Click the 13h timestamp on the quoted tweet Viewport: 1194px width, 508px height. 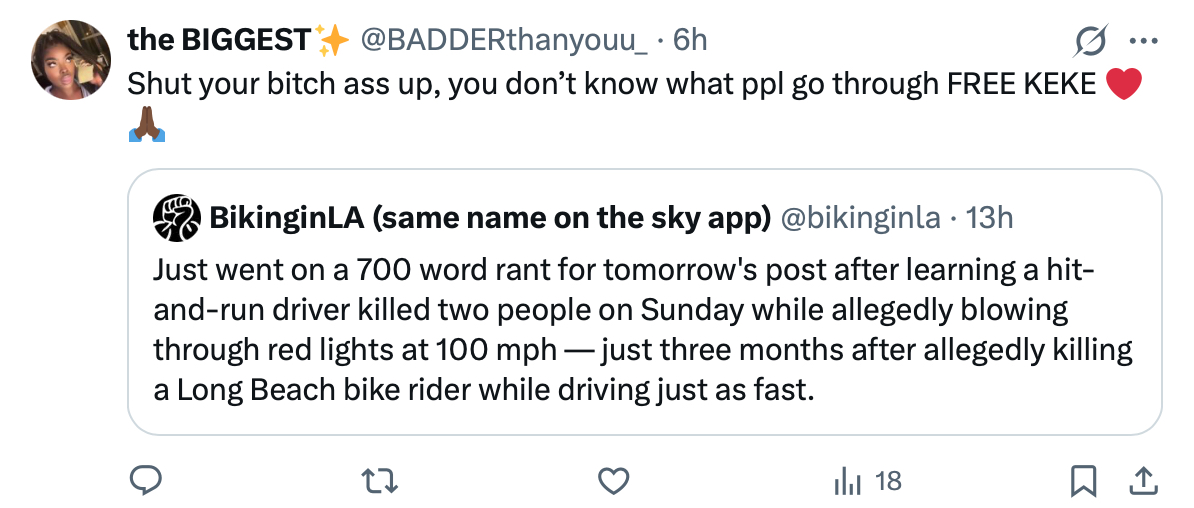pos(990,219)
